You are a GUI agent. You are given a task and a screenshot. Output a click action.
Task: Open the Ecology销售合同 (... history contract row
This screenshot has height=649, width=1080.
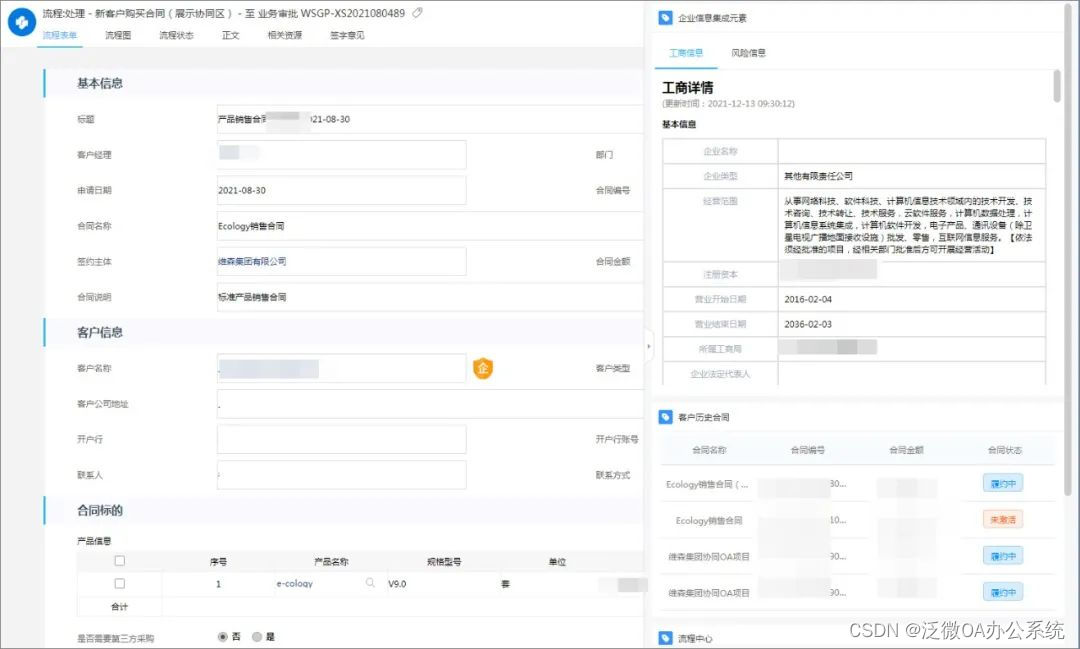point(857,484)
